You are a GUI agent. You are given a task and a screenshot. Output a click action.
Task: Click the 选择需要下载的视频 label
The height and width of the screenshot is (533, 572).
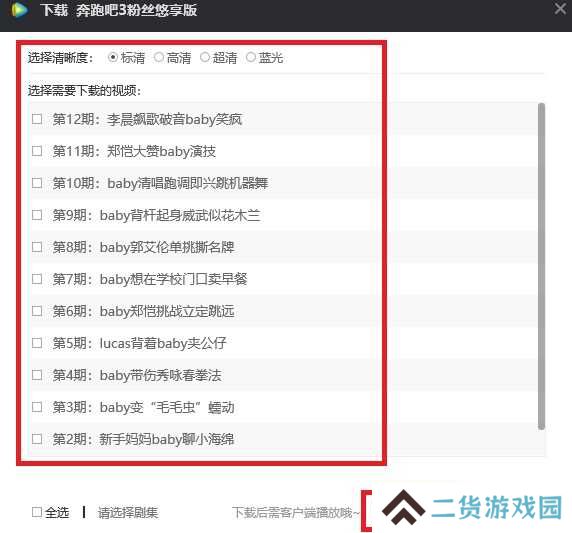click(84, 90)
